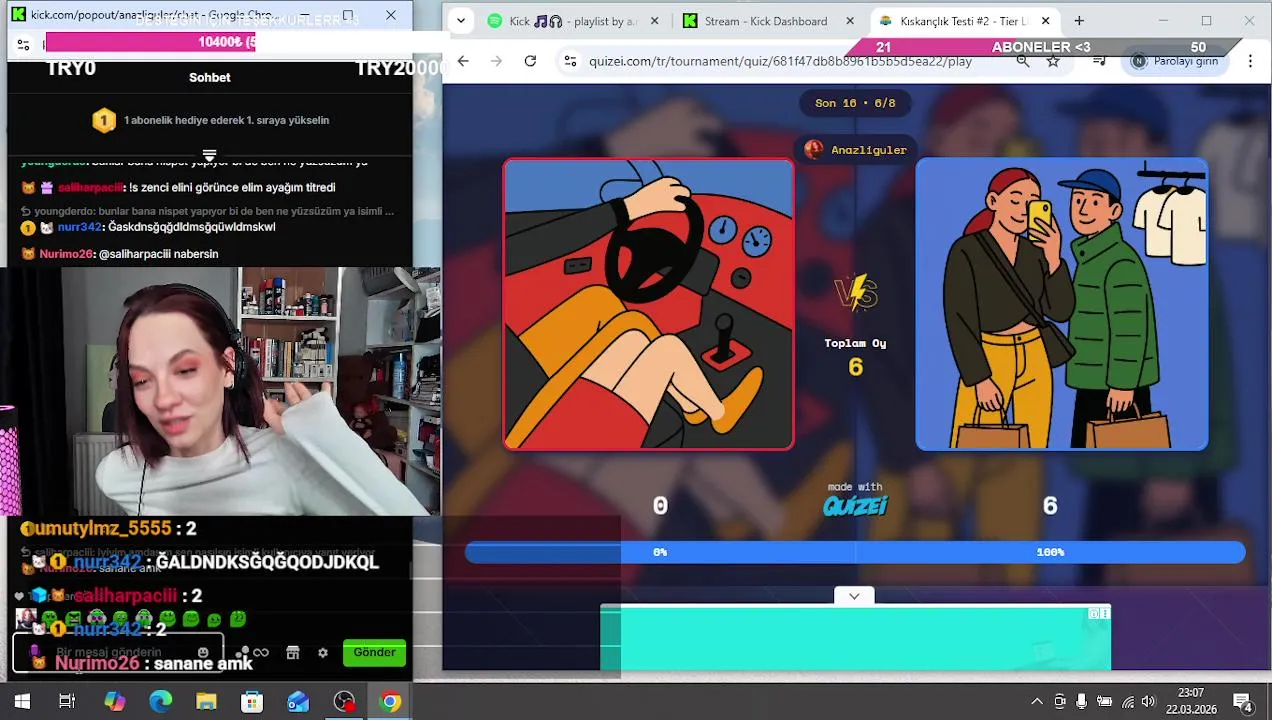The width and height of the screenshot is (1272, 720).
Task: Open the battery status tray icon
Action: [x=1105, y=702]
